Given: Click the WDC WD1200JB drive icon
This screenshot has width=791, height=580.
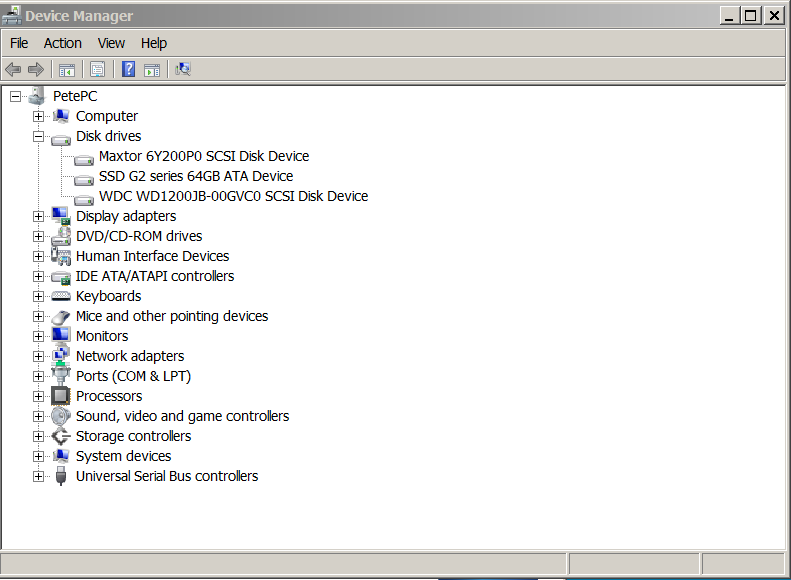Looking at the screenshot, I should point(84,199).
